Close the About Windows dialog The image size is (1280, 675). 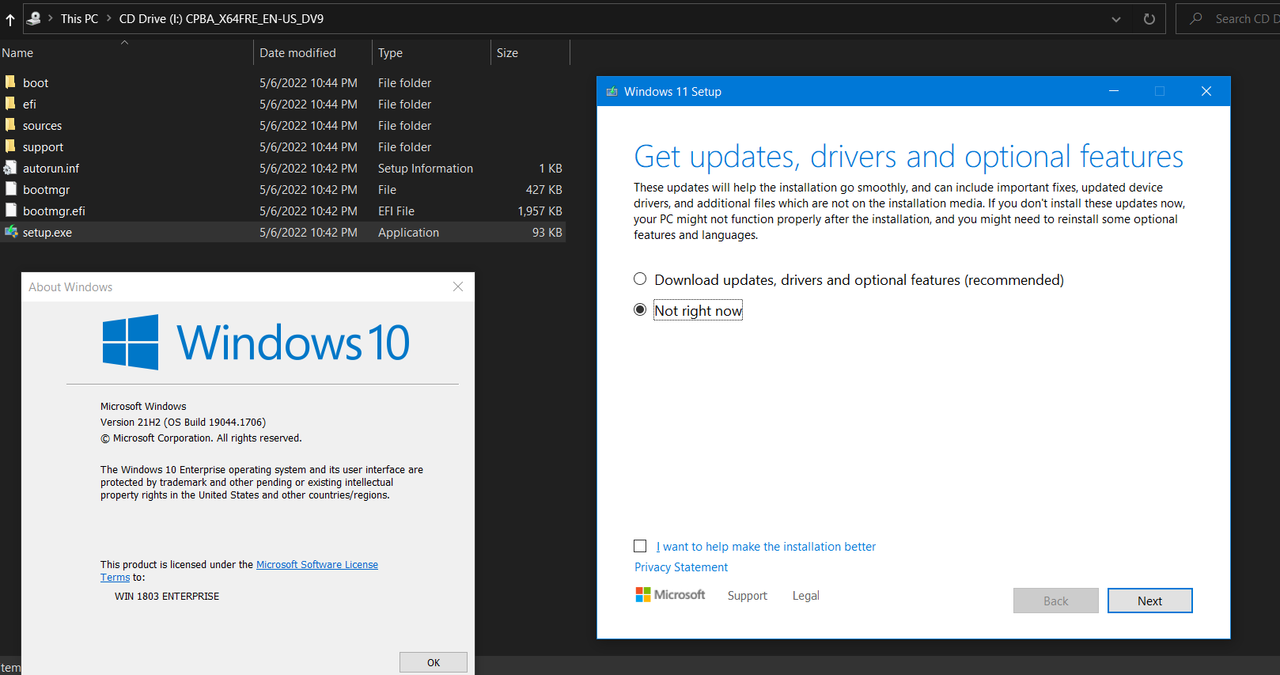(x=458, y=287)
